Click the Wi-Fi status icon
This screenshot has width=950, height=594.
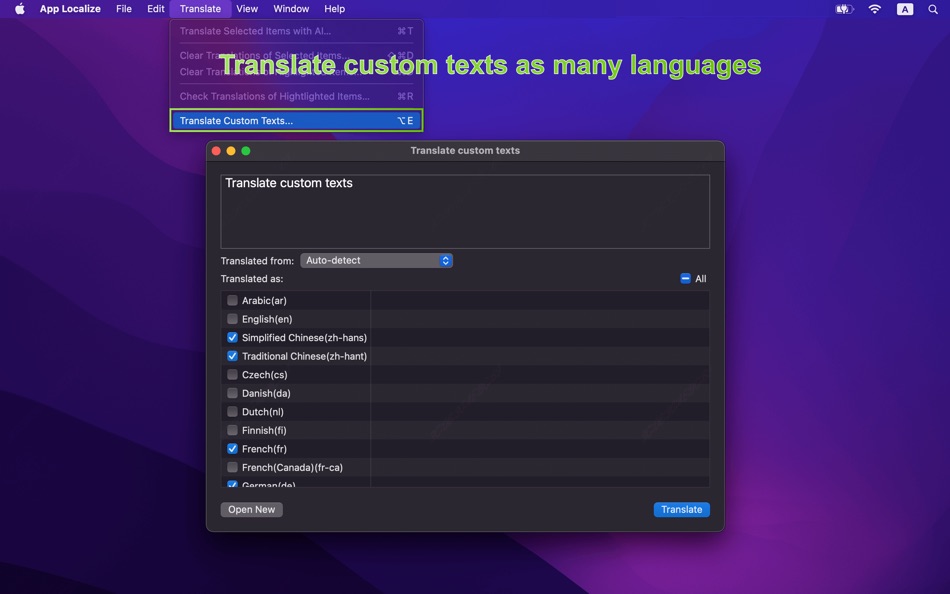[874, 9]
